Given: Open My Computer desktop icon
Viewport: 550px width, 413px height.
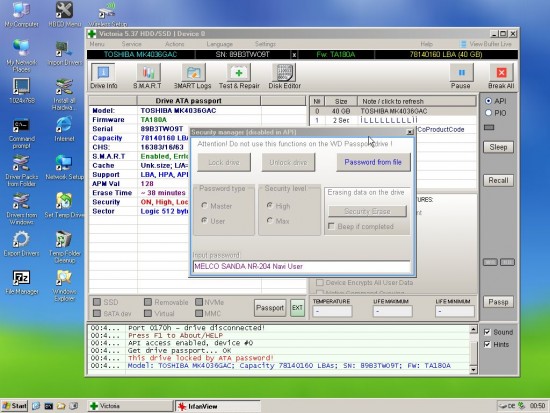Looking at the screenshot, I should [21, 14].
